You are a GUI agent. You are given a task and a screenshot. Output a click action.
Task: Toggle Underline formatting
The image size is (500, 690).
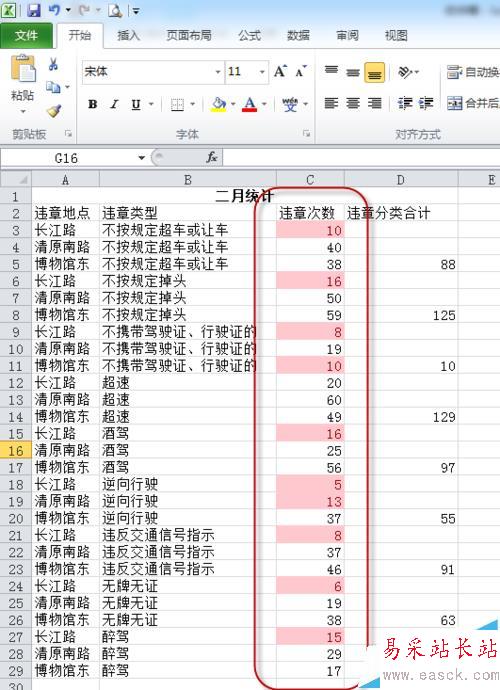click(136, 105)
